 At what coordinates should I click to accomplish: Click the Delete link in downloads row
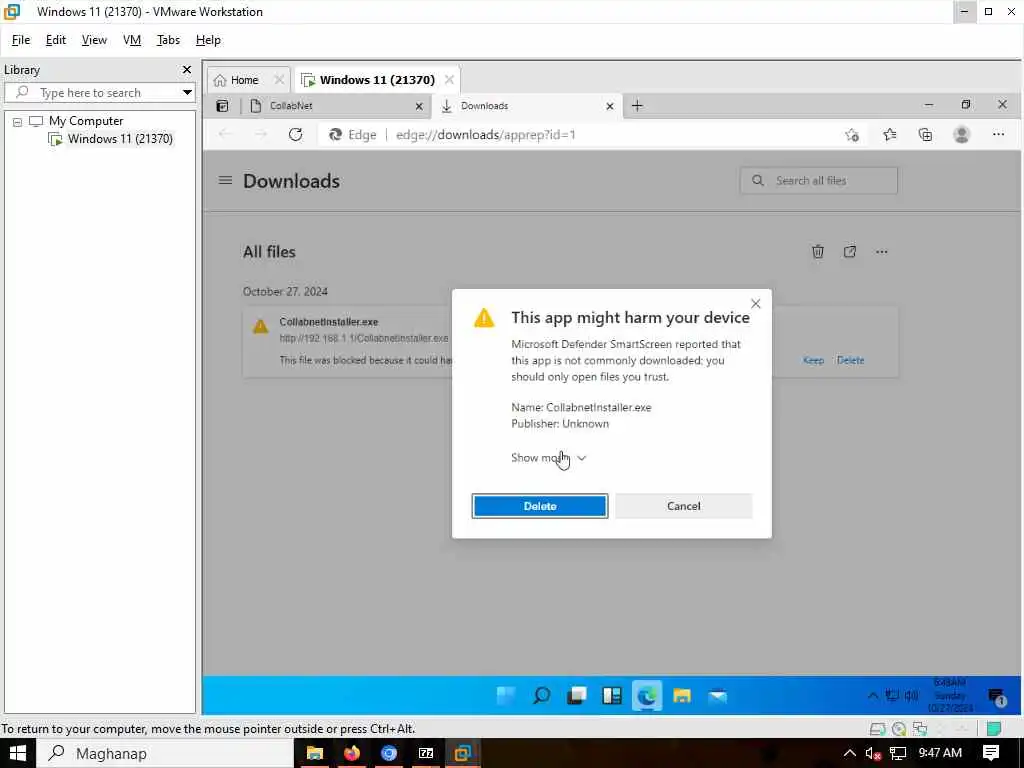click(x=850, y=360)
